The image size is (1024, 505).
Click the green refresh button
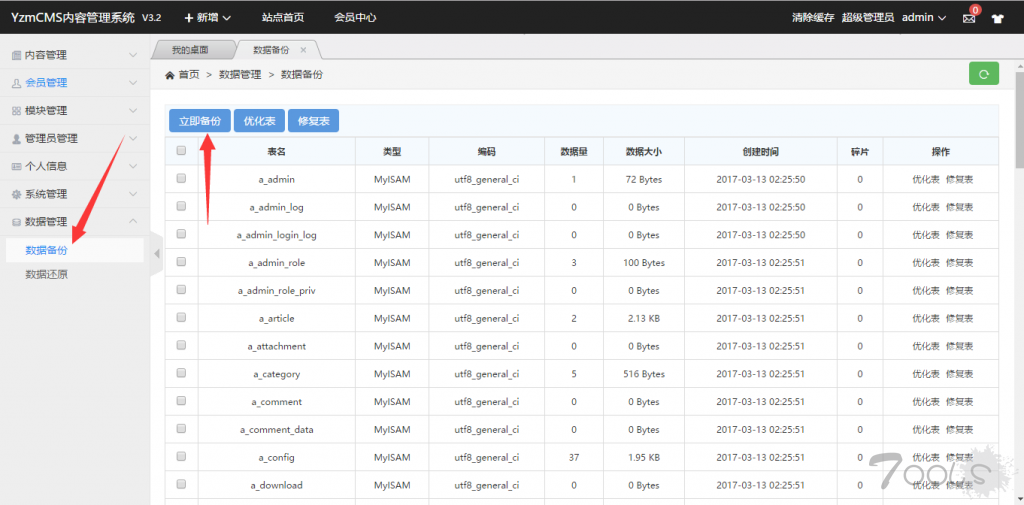click(x=984, y=74)
